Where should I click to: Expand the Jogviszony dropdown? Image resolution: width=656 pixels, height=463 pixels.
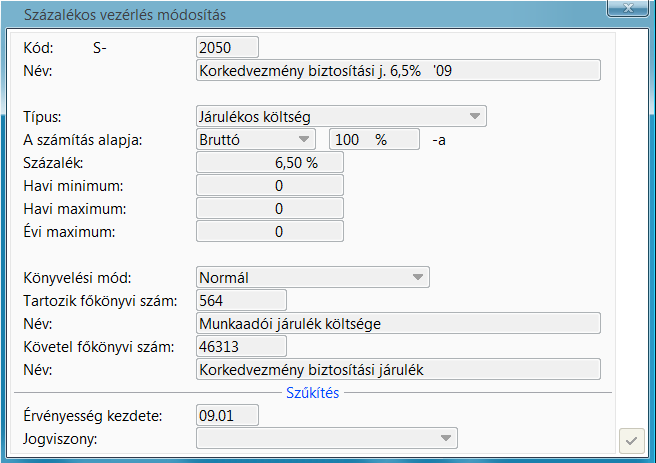point(445,437)
